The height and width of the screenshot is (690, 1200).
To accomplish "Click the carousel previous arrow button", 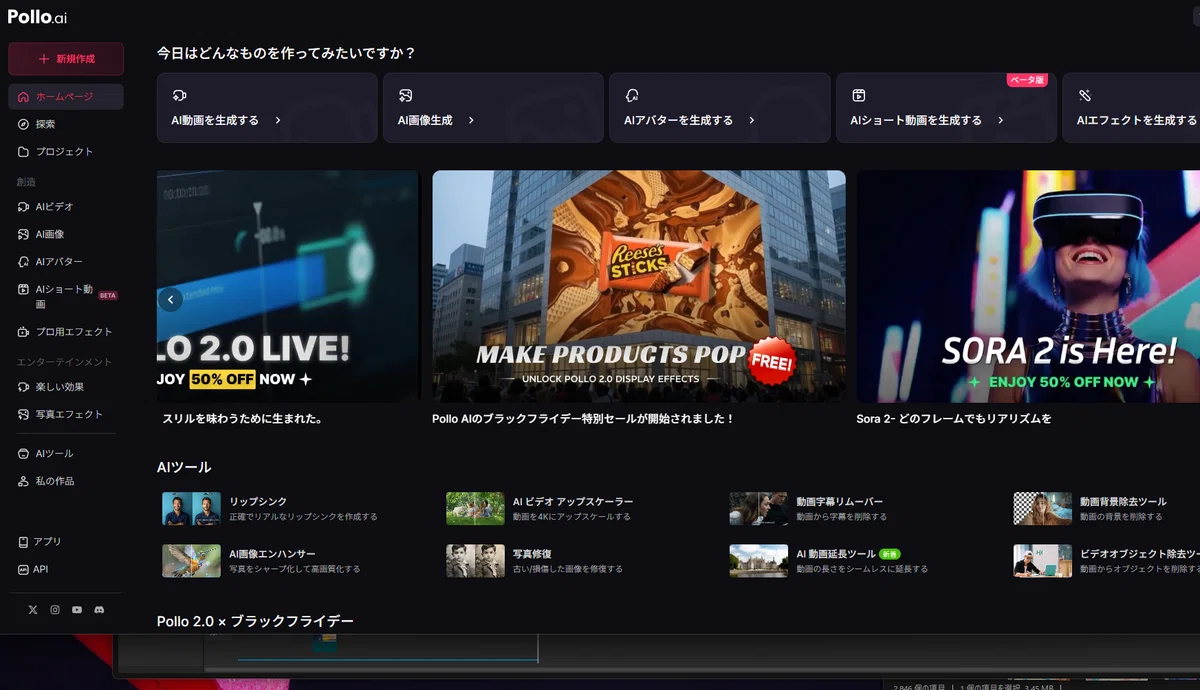I will (x=171, y=298).
